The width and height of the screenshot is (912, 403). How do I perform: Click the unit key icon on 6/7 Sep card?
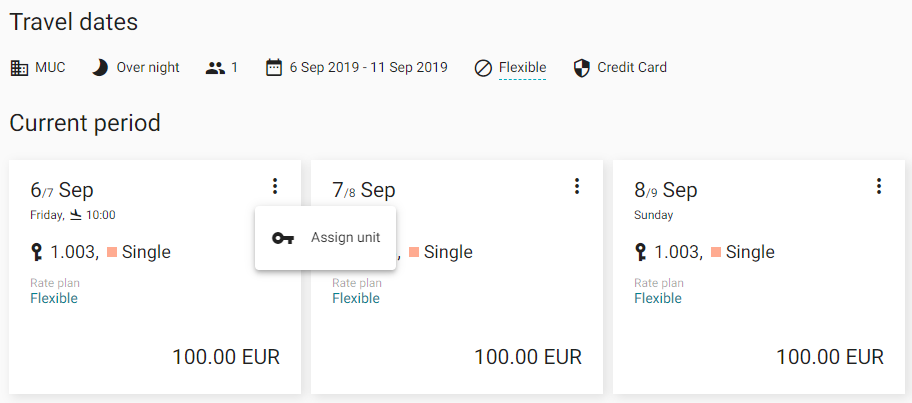(37, 252)
